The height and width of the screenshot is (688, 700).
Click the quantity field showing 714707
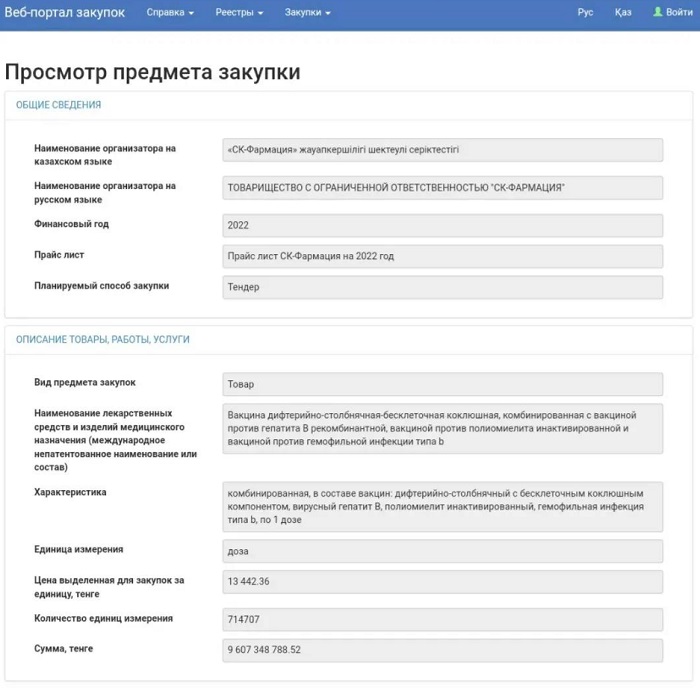tap(443, 619)
